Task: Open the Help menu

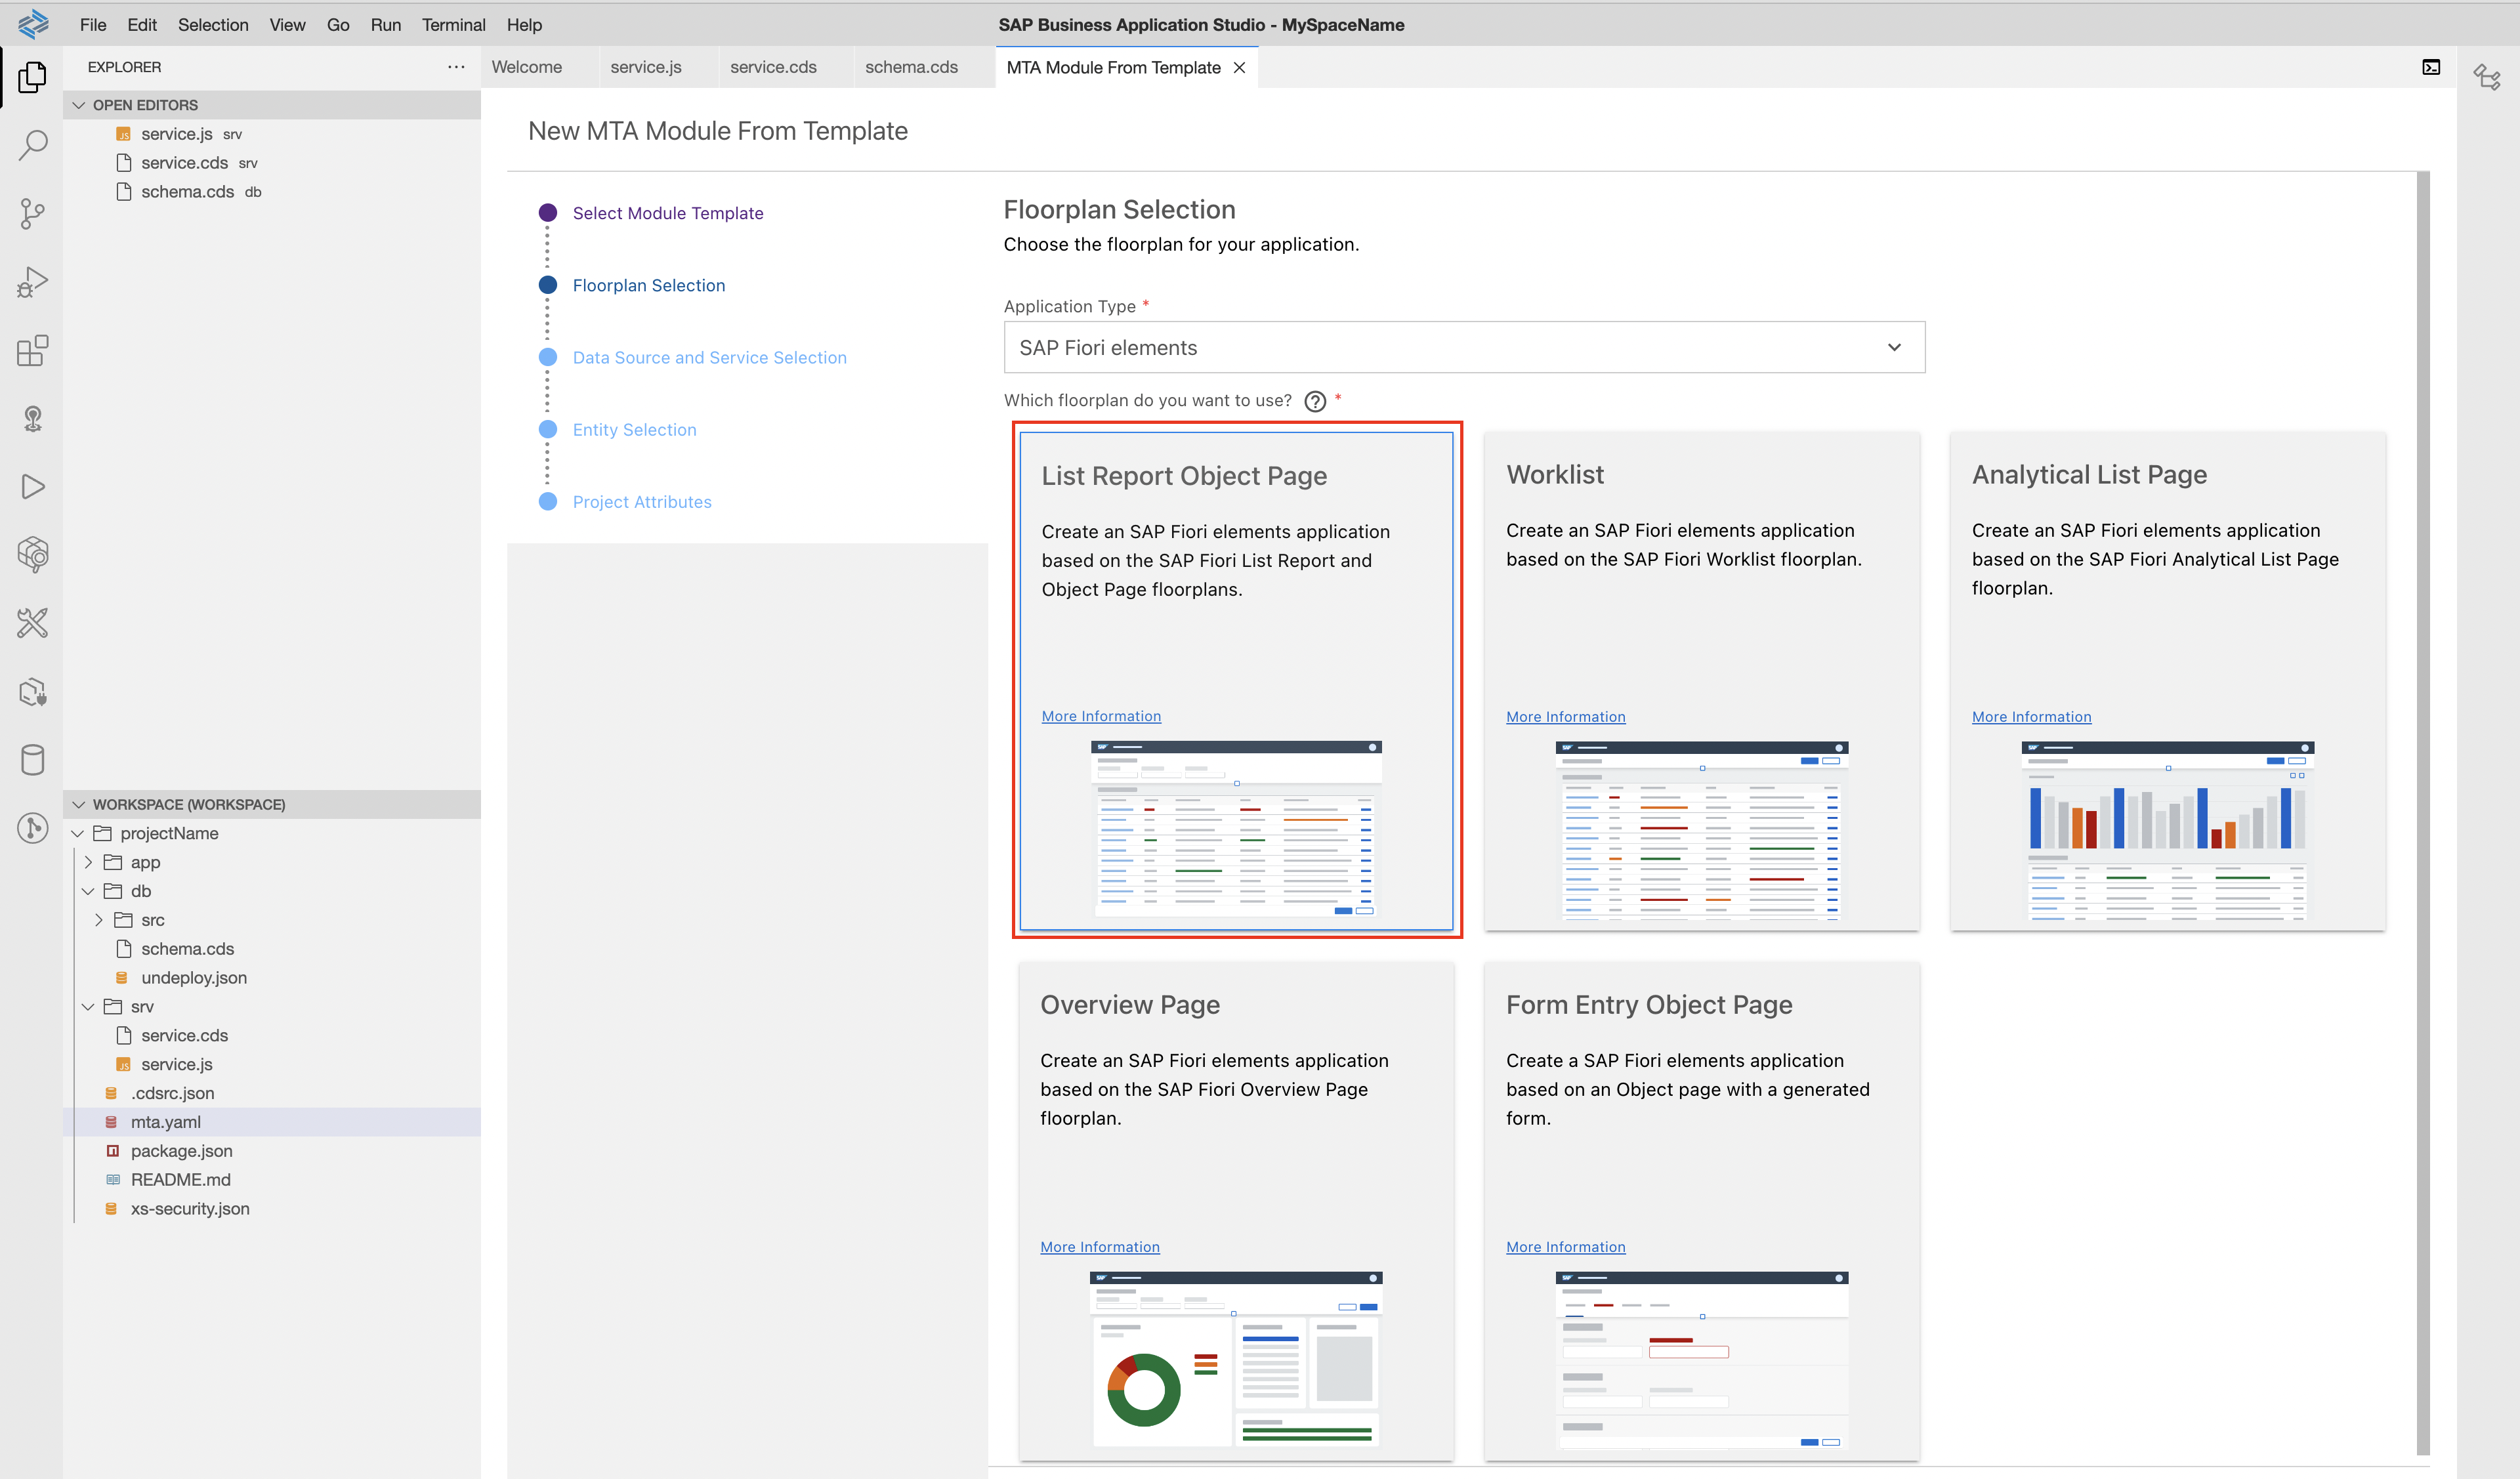Action: point(524,24)
